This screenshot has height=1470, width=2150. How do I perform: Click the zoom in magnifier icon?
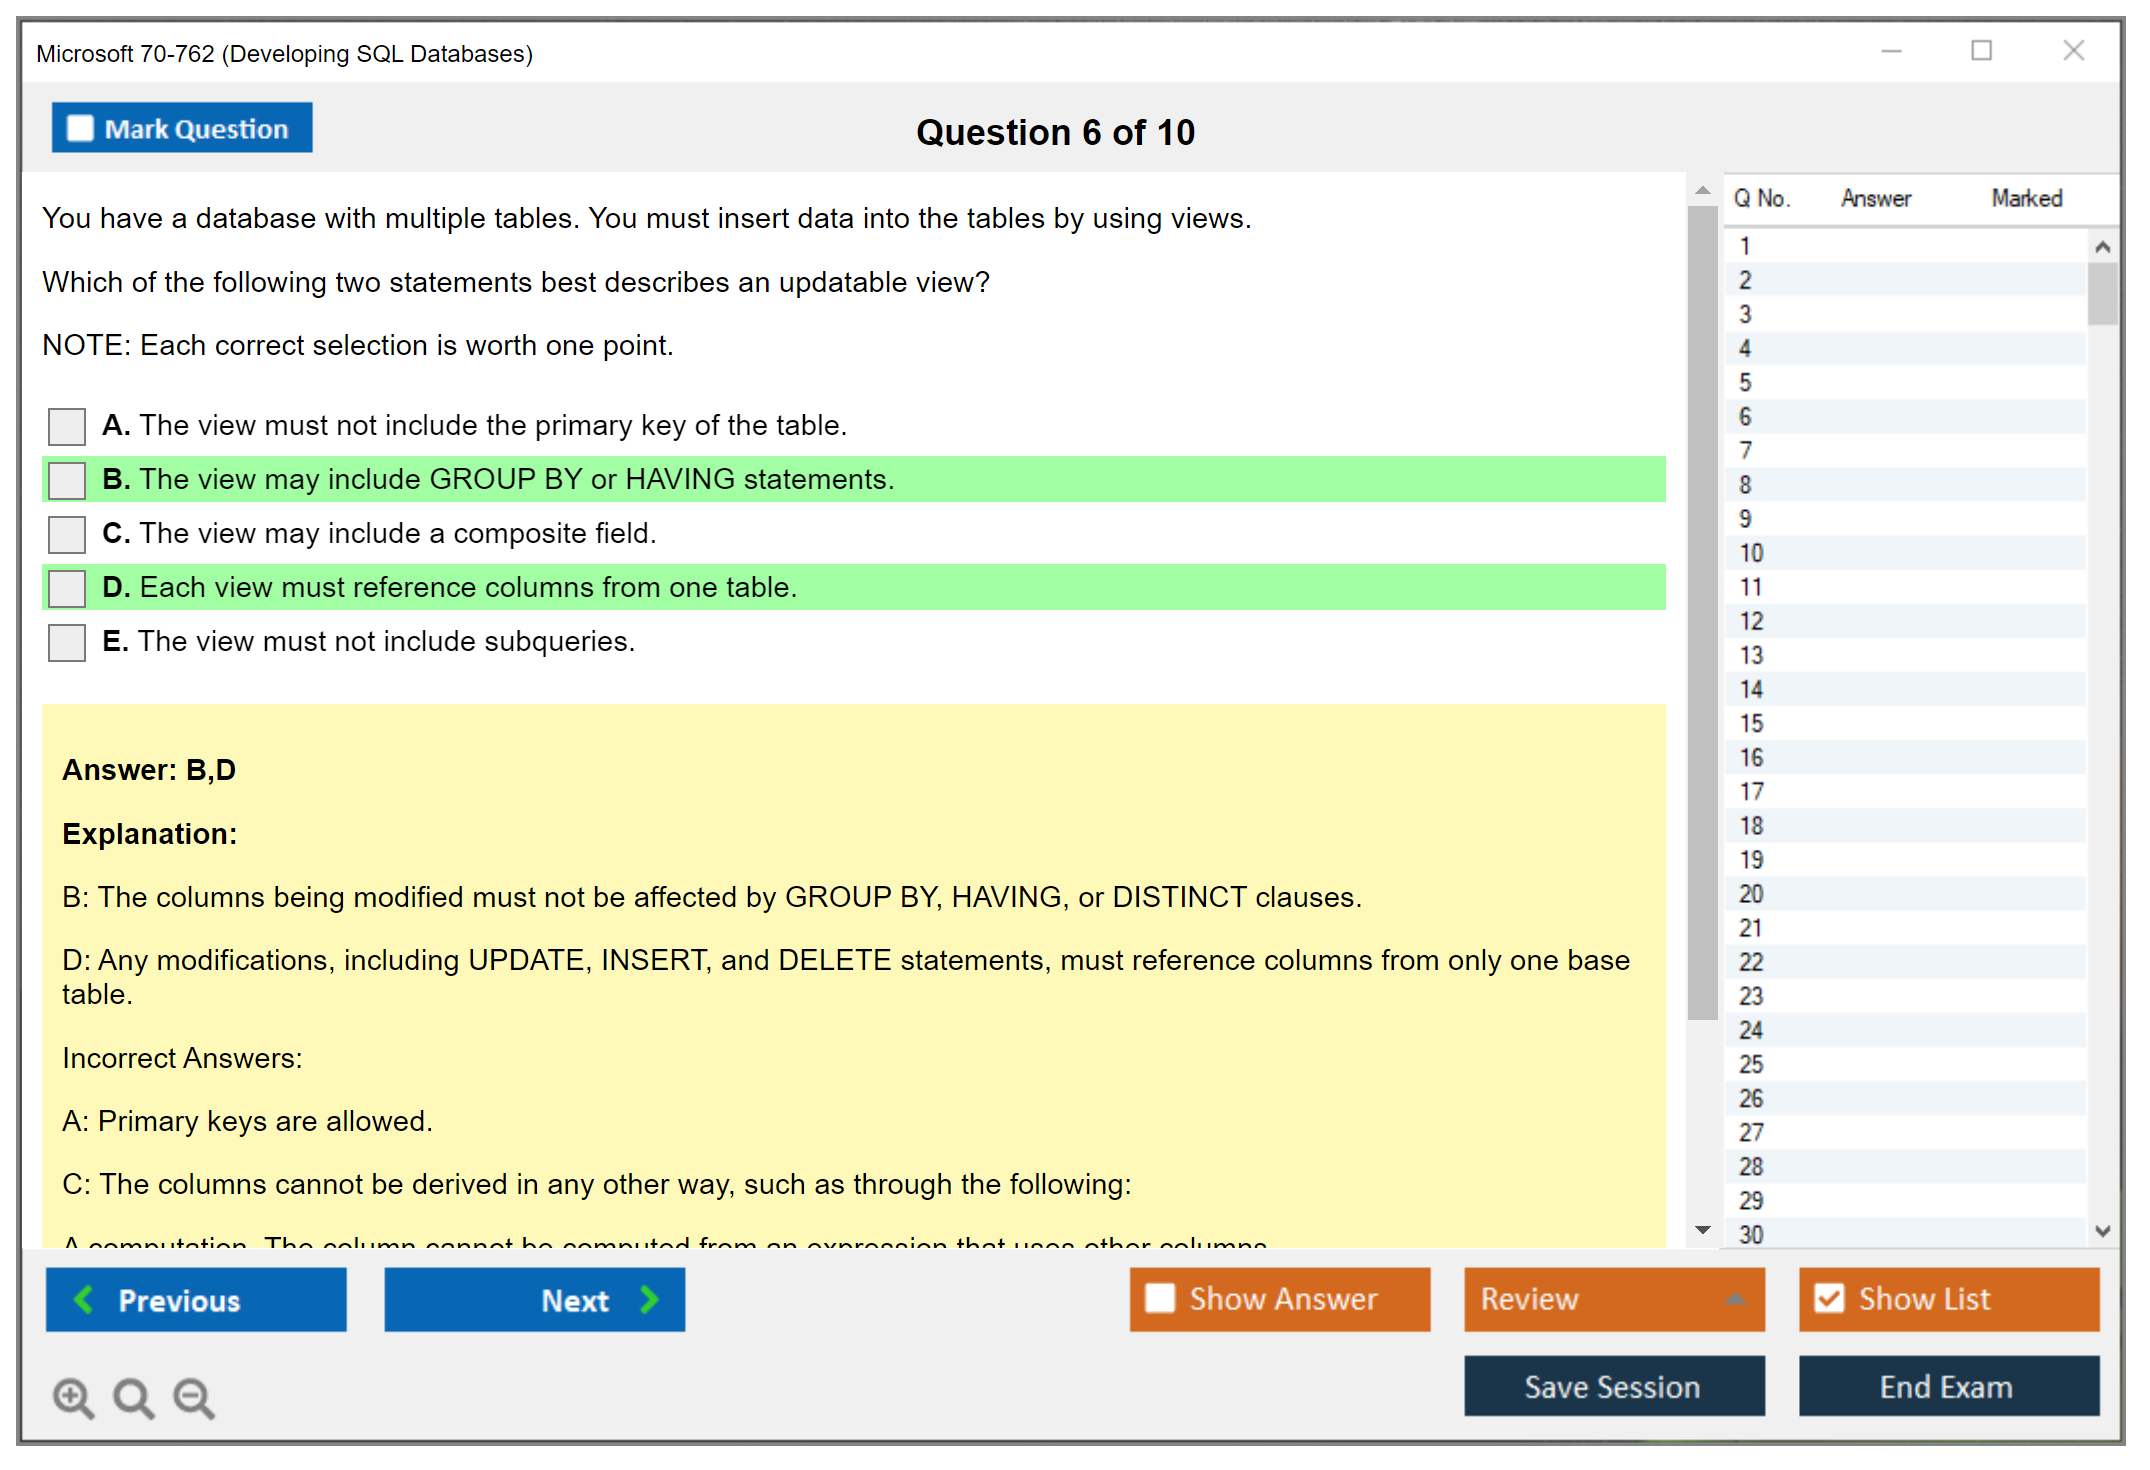click(73, 1396)
